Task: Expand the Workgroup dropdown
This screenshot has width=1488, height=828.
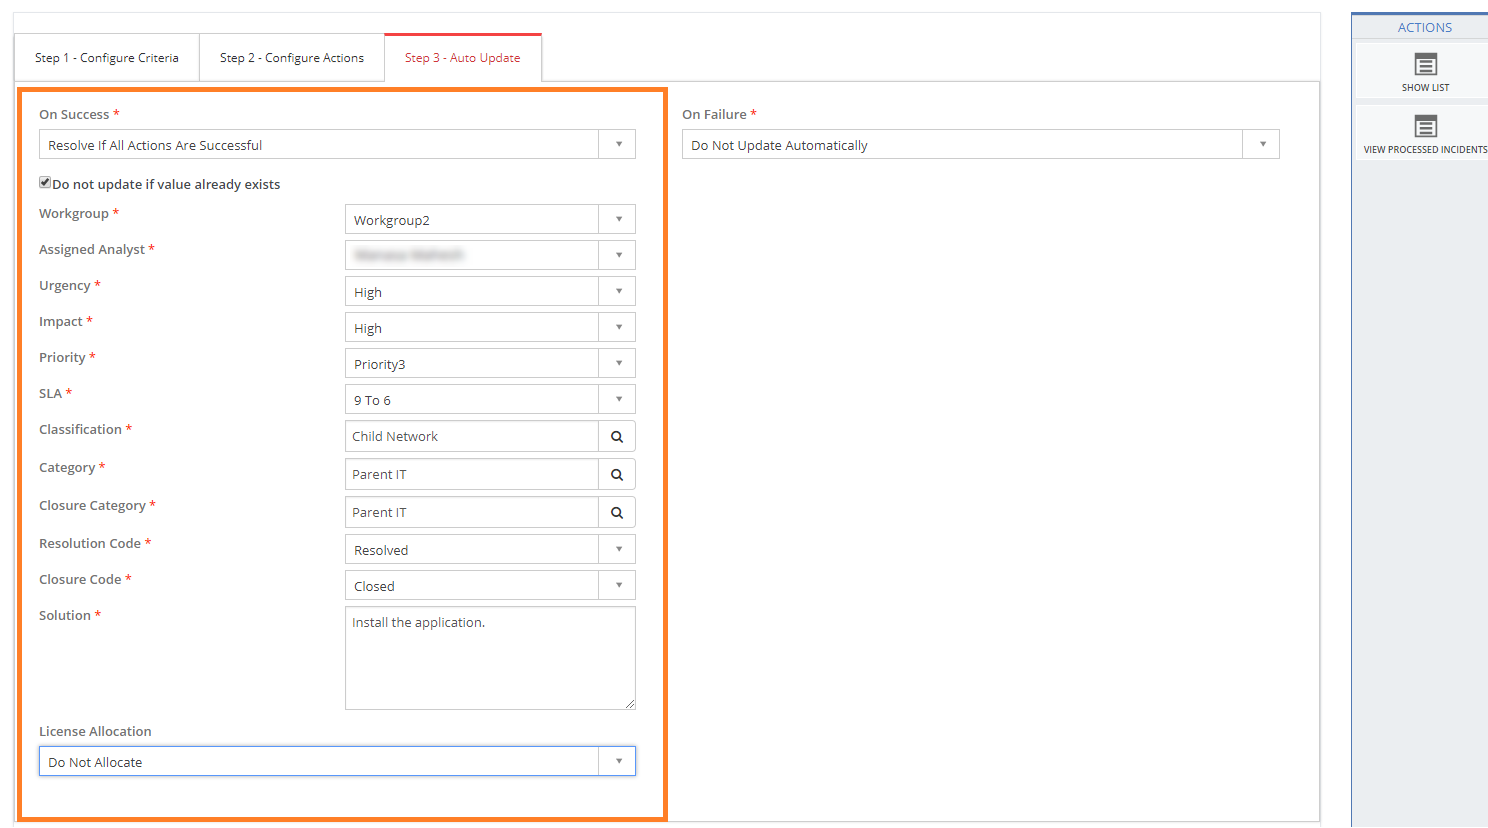Action: point(618,220)
